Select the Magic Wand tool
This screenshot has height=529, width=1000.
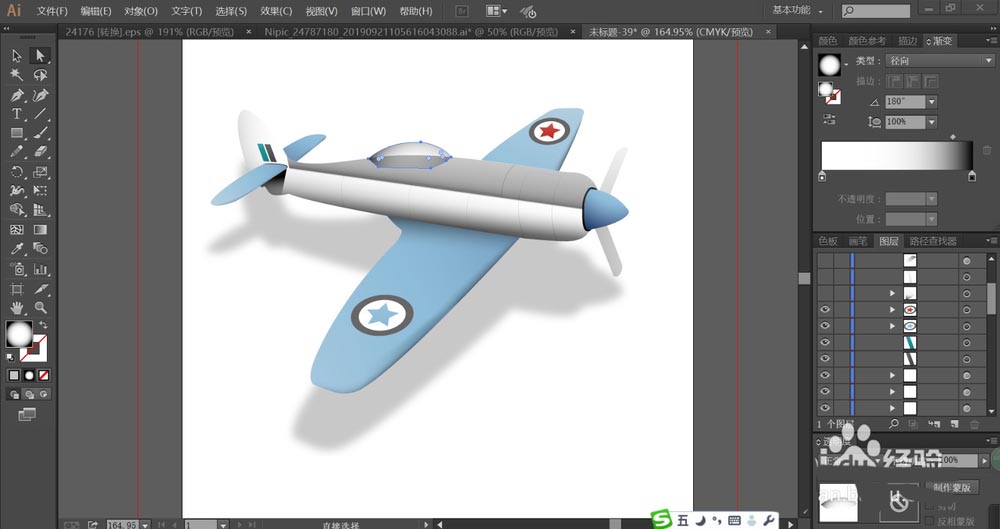[17, 75]
